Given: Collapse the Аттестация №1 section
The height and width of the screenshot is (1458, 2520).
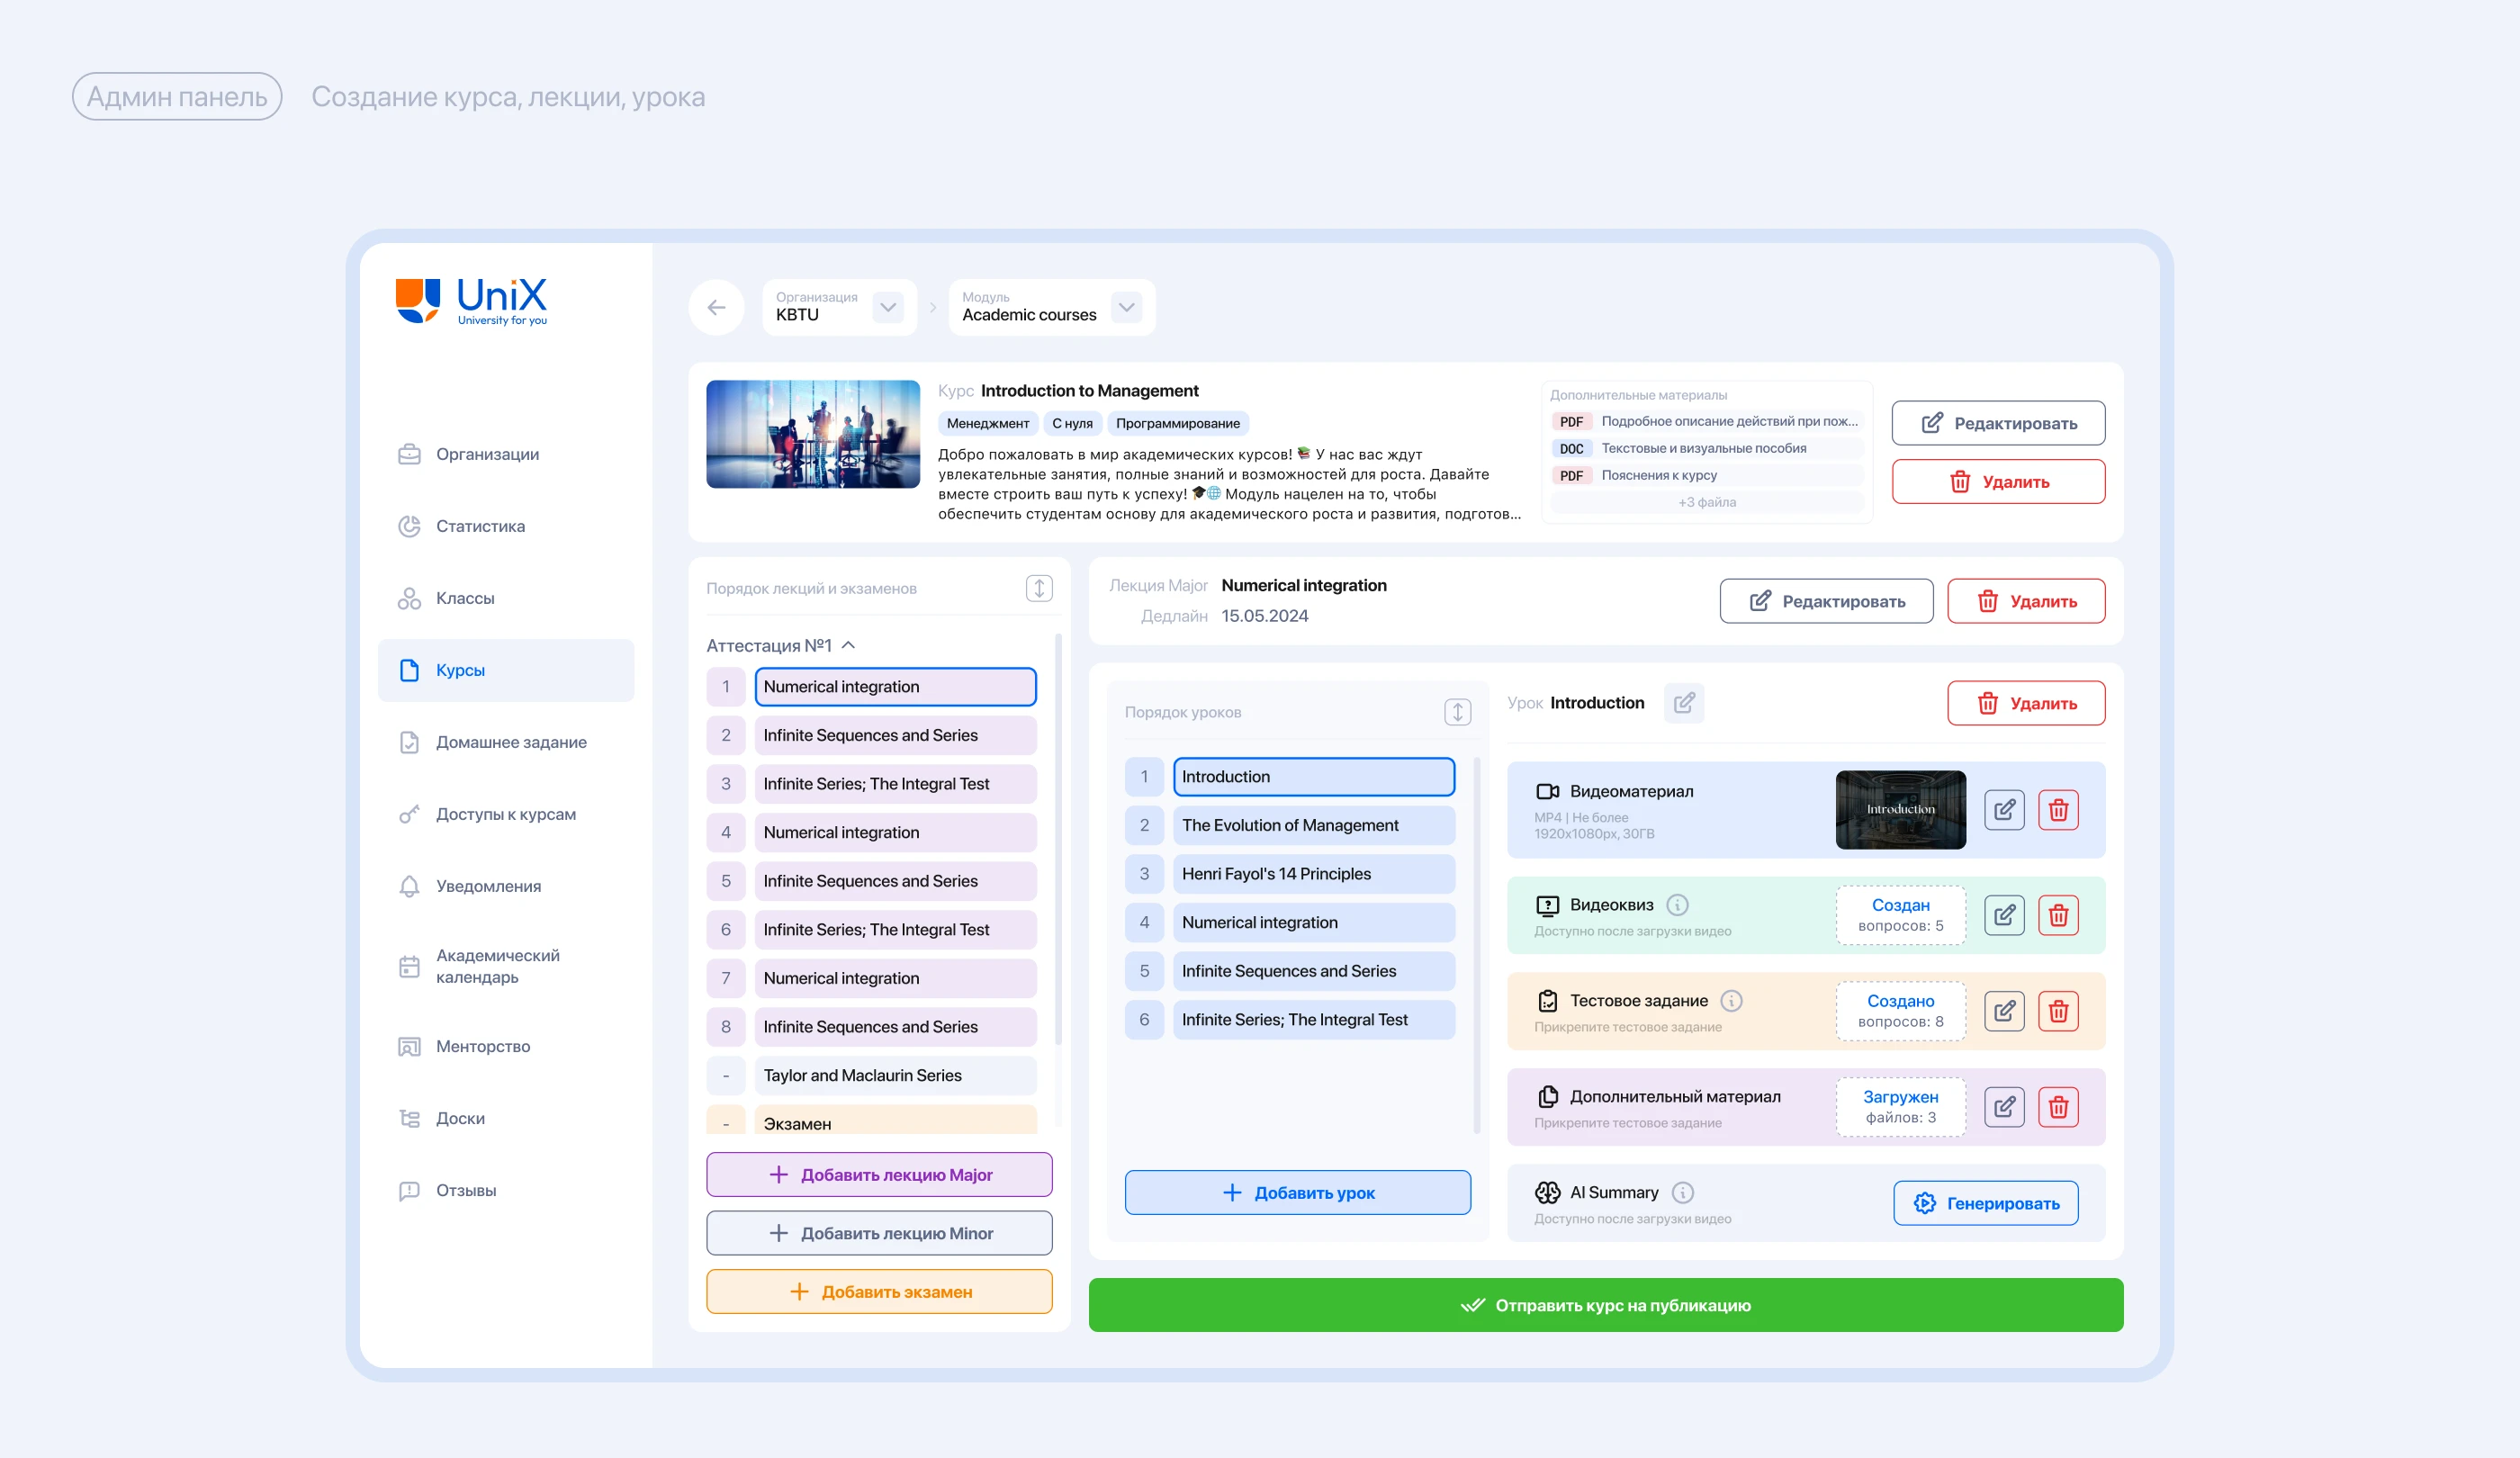Looking at the screenshot, I should 849,645.
